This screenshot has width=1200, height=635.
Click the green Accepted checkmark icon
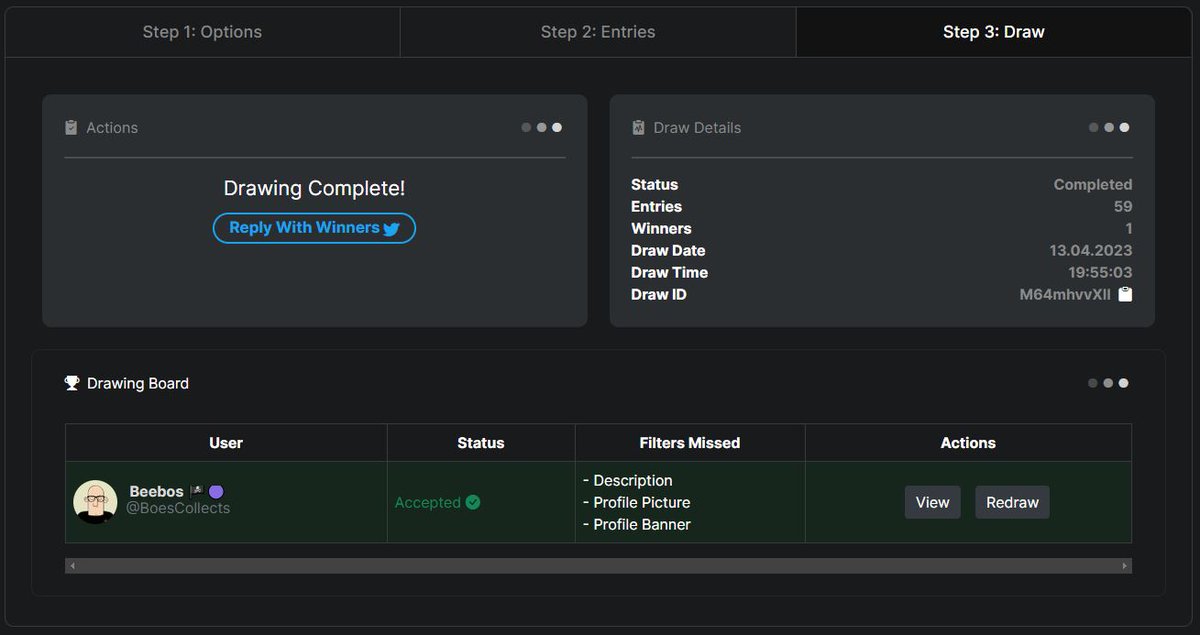(x=473, y=502)
